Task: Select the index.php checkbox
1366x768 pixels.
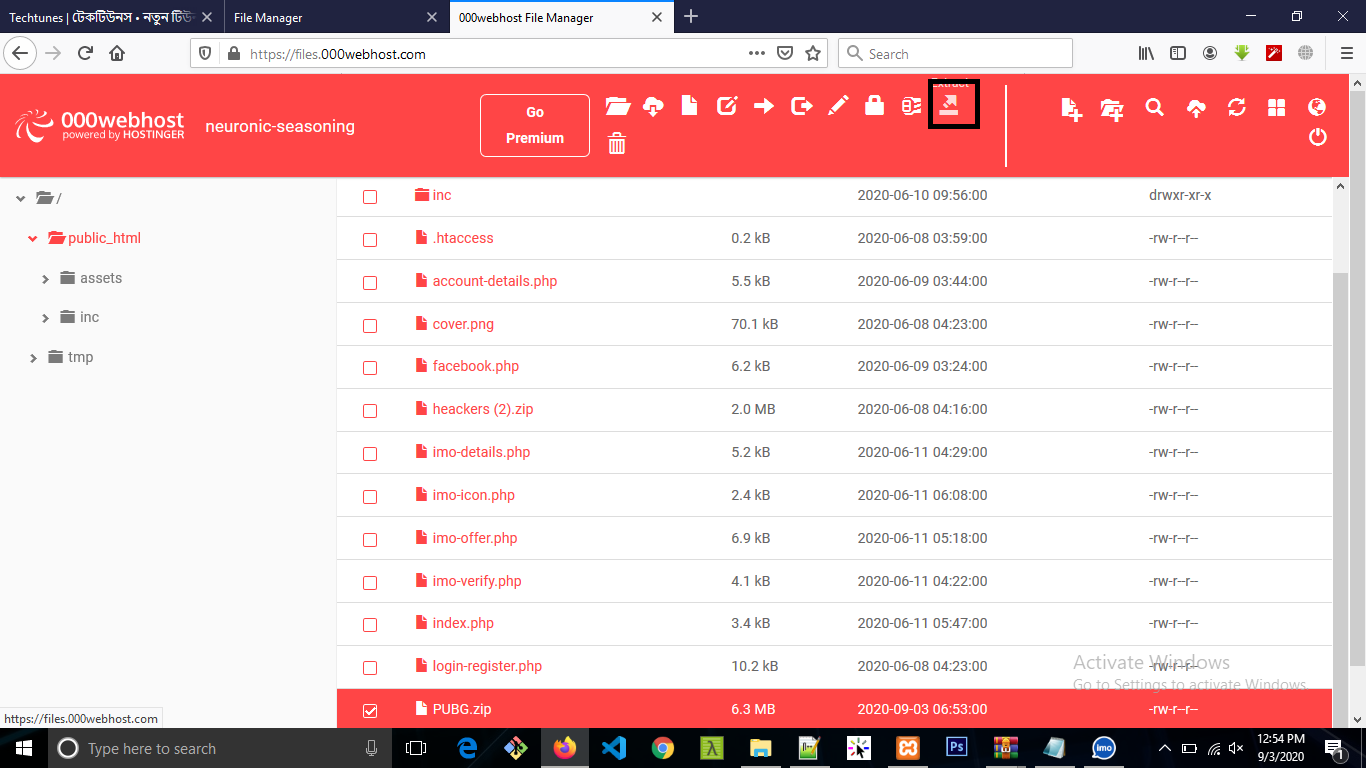Action: coord(370,625)
